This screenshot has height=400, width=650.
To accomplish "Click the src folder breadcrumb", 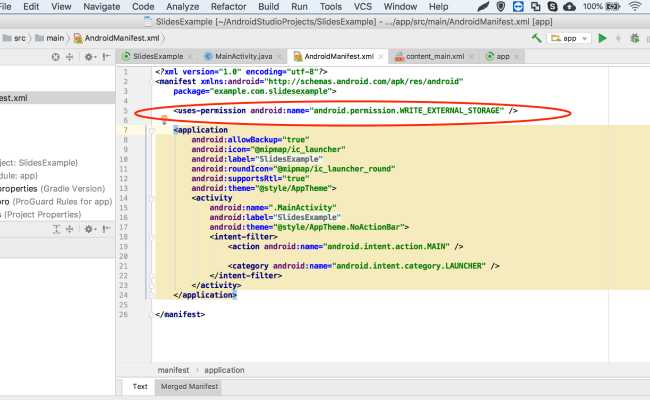I will click(15, 38).
